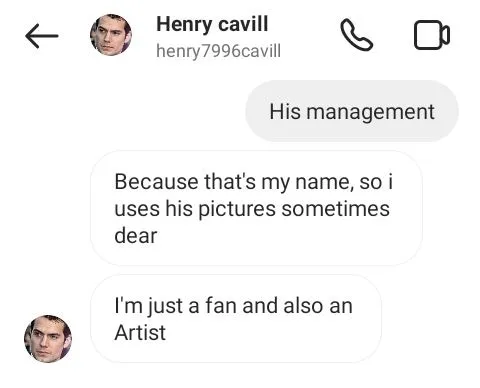The height and width of the screenshot is (388, 480).
Task: Tap the sender avatar beside the last message
Action: tap(48, 339)
